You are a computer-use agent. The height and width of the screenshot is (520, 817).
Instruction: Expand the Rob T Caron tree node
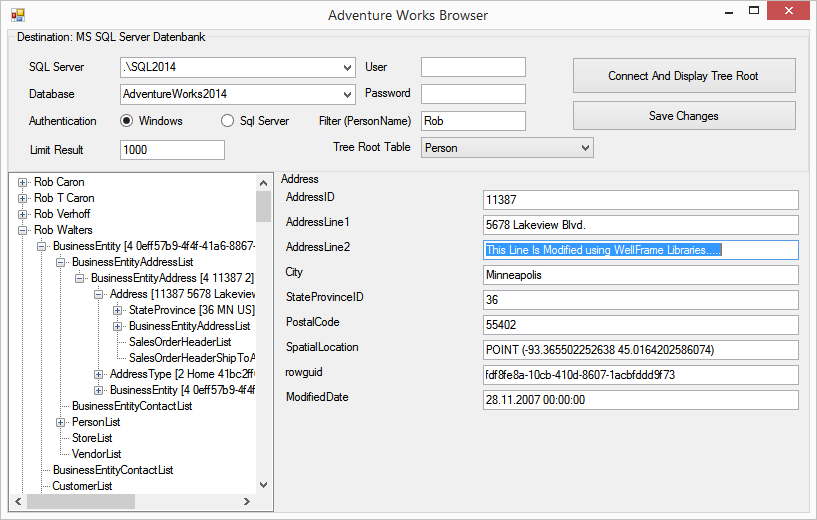click(22, 199)
